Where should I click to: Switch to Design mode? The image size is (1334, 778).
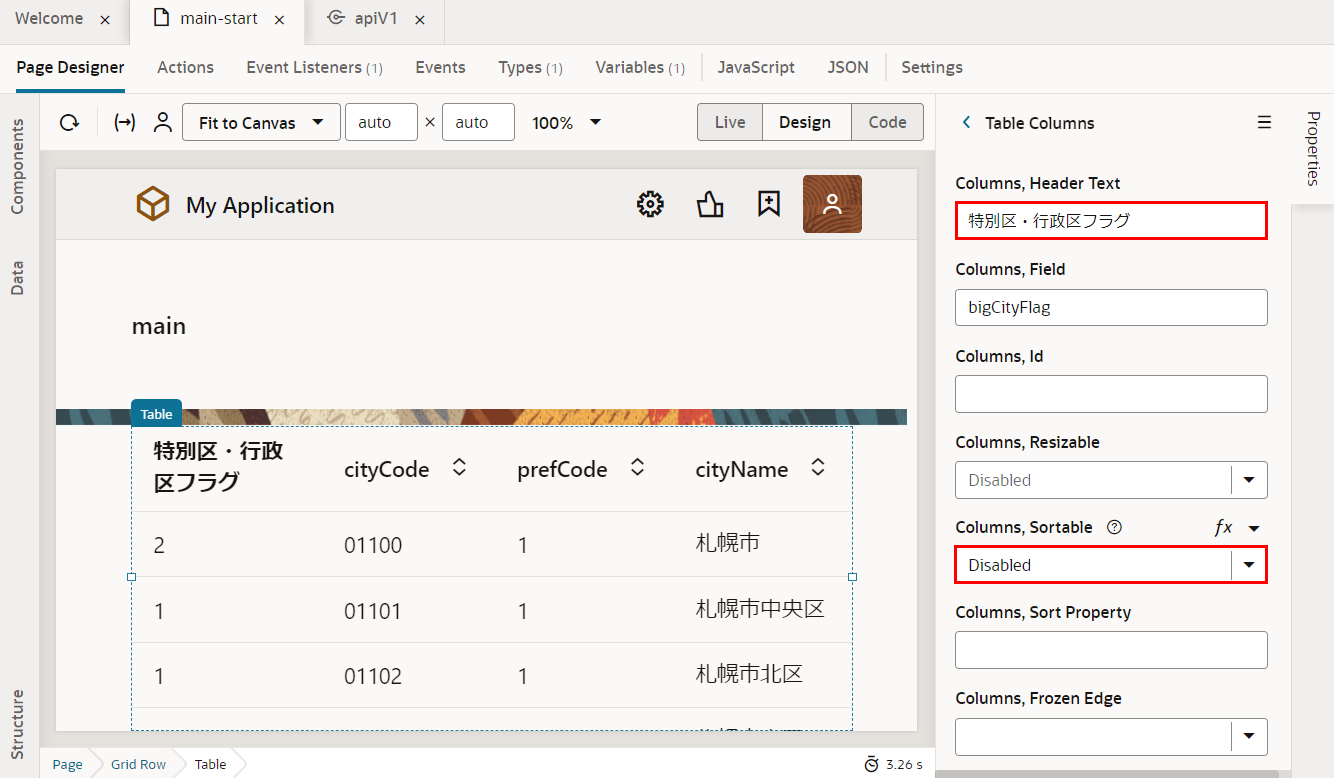(805, 122)
